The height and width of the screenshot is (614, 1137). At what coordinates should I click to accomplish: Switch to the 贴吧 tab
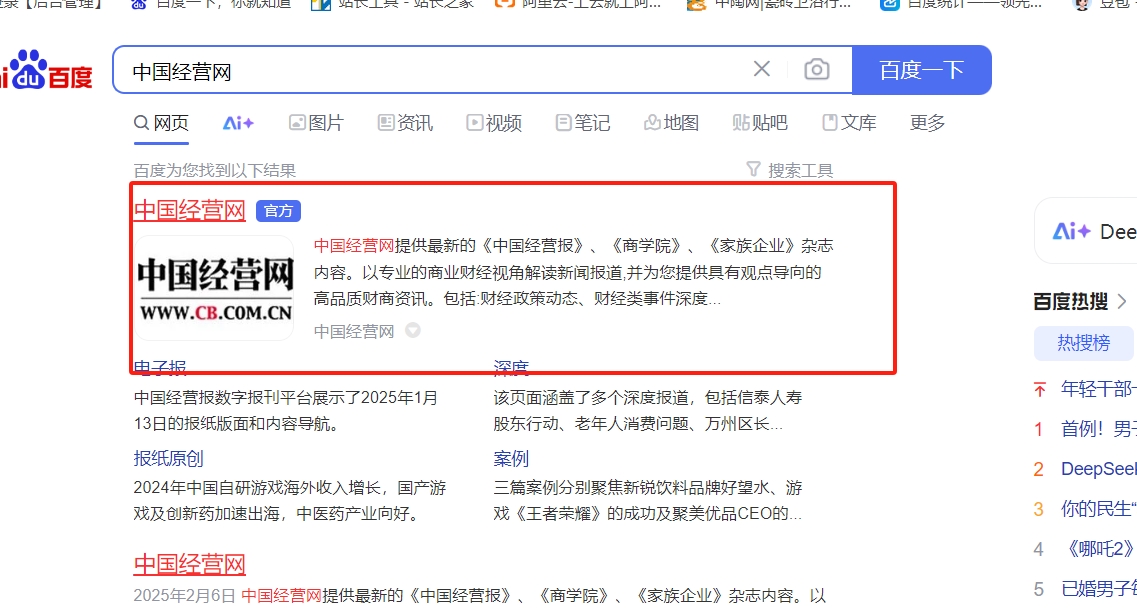coord(760,123)
